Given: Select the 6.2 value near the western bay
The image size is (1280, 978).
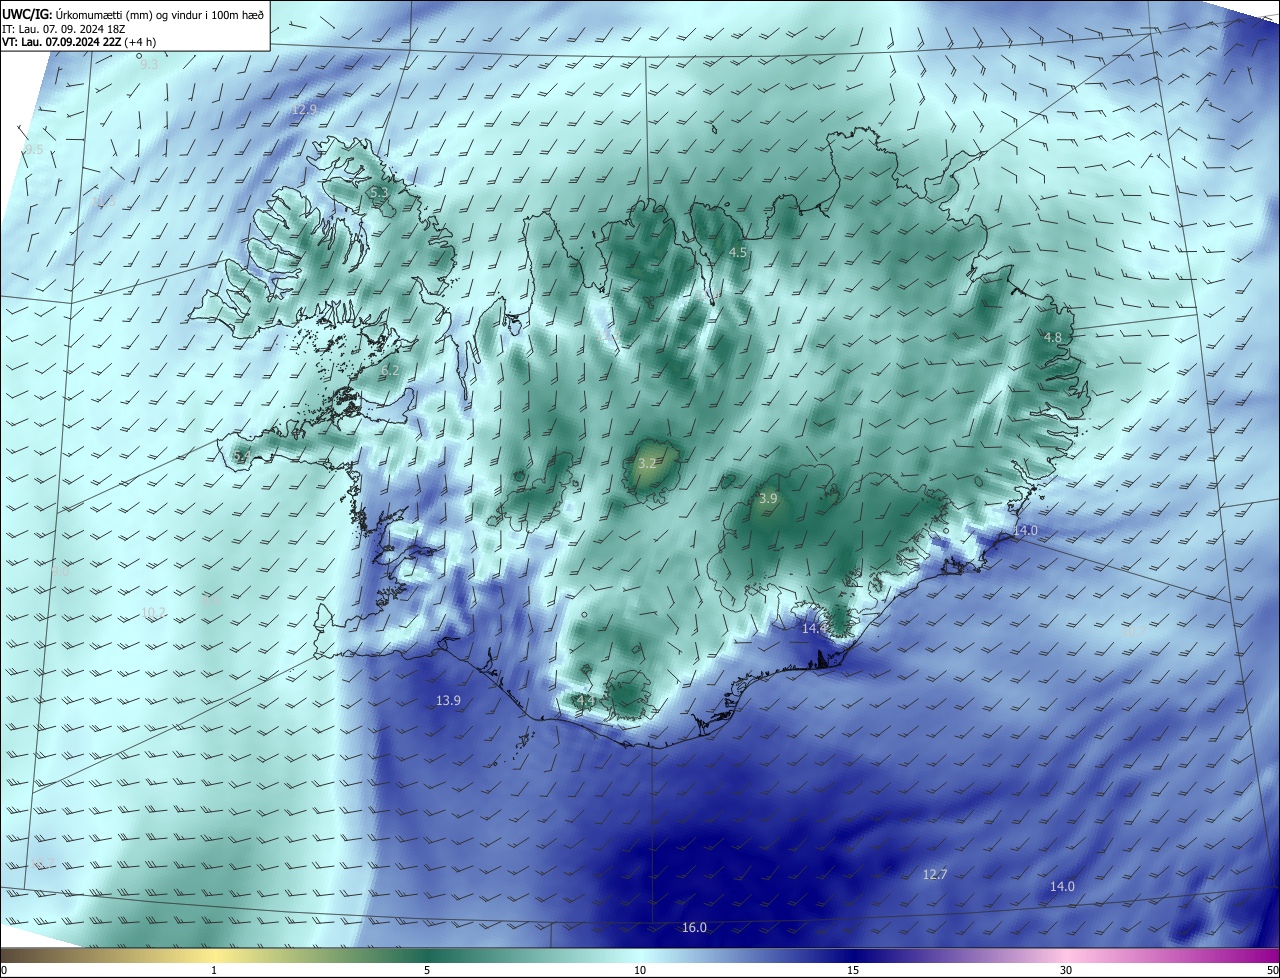Looking at the screenshot, I should point(390,370).
